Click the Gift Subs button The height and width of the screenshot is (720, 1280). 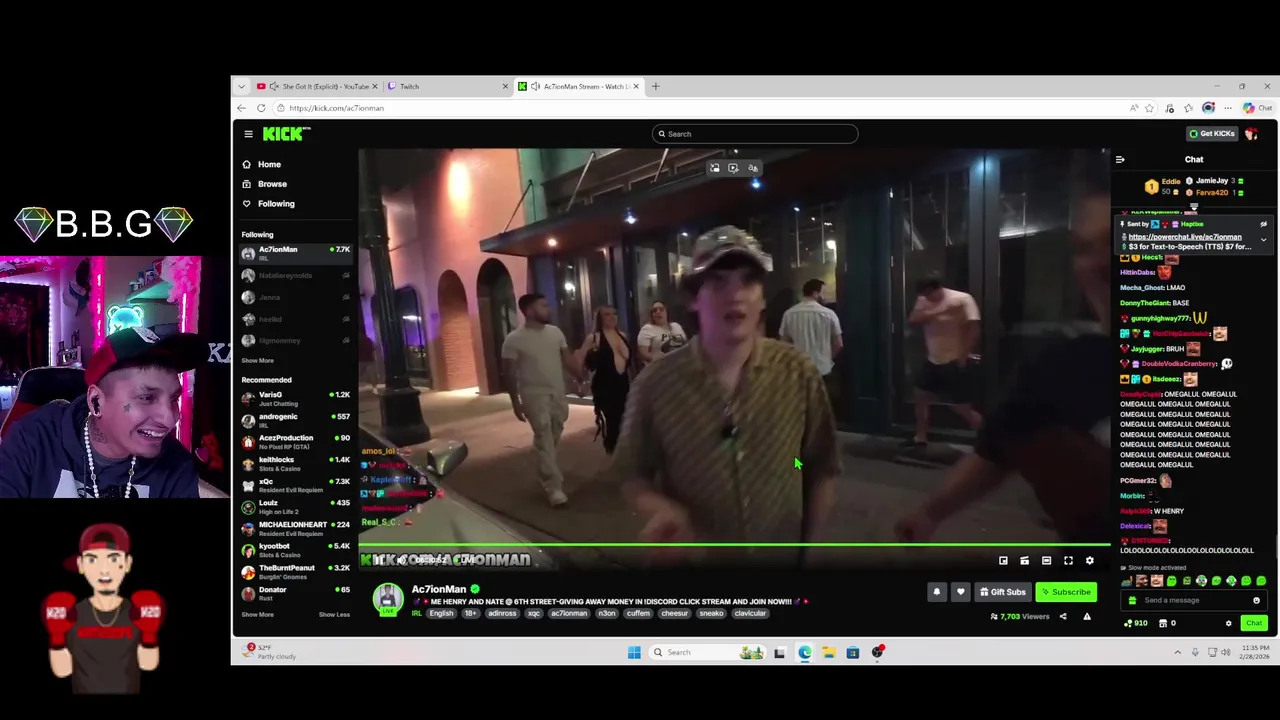pos(1003,592)
